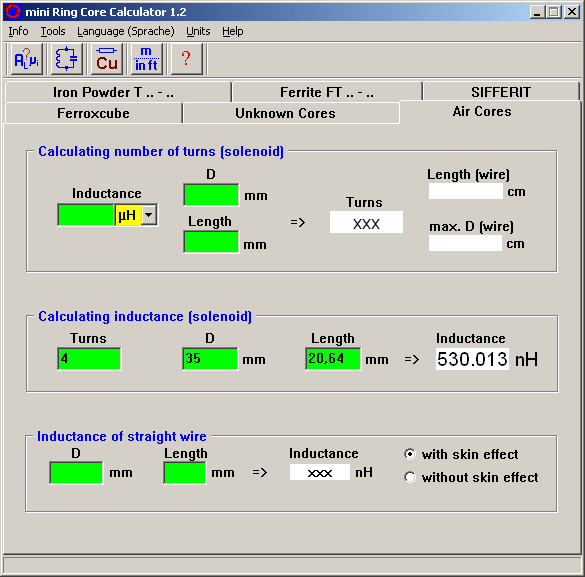
Task: Click the straight wire D input field
Action: click(x=76, y=473)
